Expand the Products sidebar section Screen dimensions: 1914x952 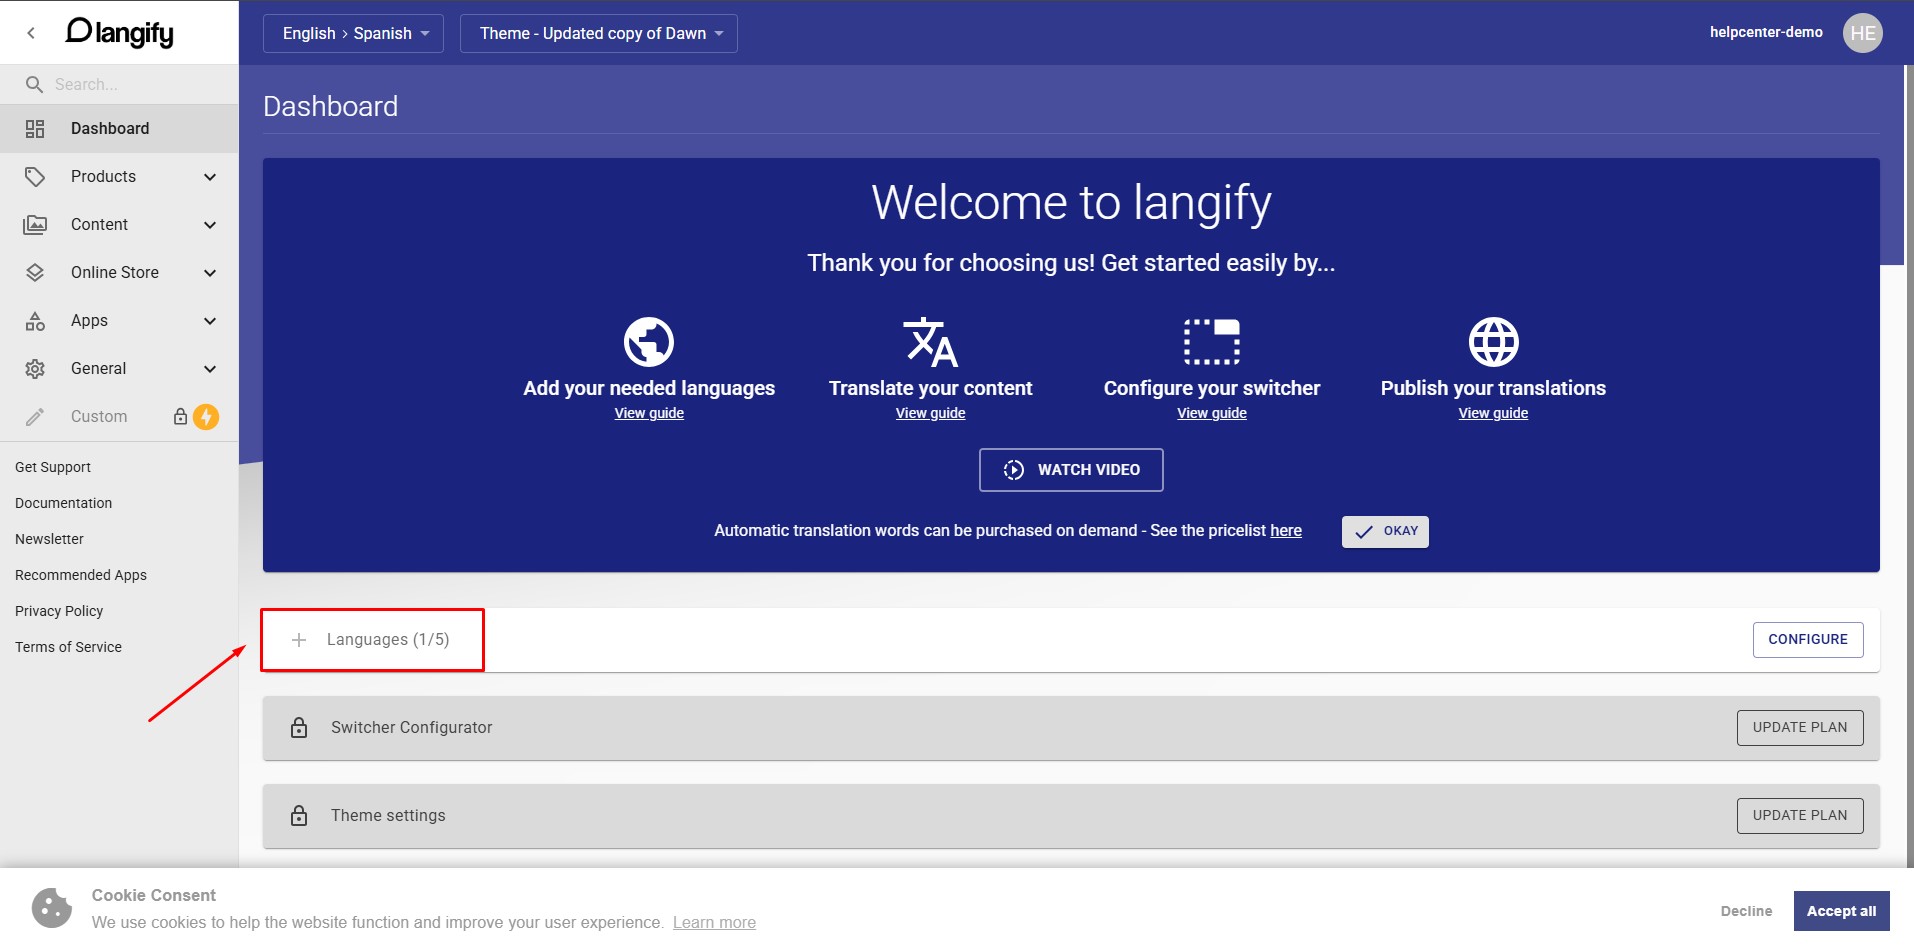click(210, 176)
